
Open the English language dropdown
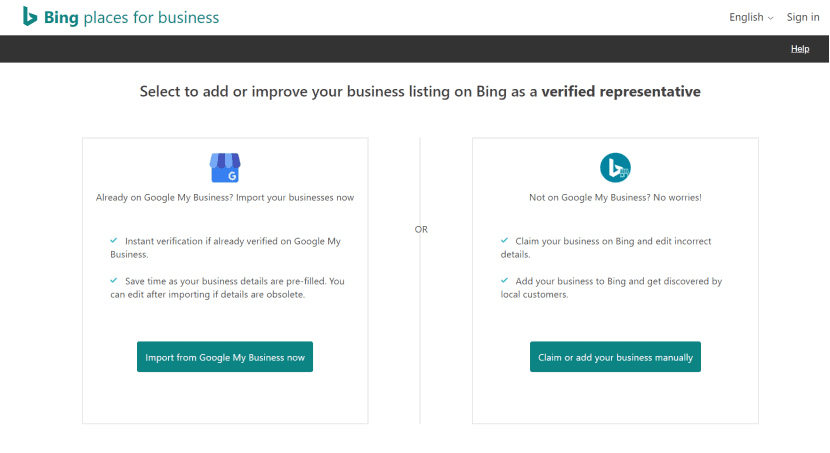coord(751,17)
